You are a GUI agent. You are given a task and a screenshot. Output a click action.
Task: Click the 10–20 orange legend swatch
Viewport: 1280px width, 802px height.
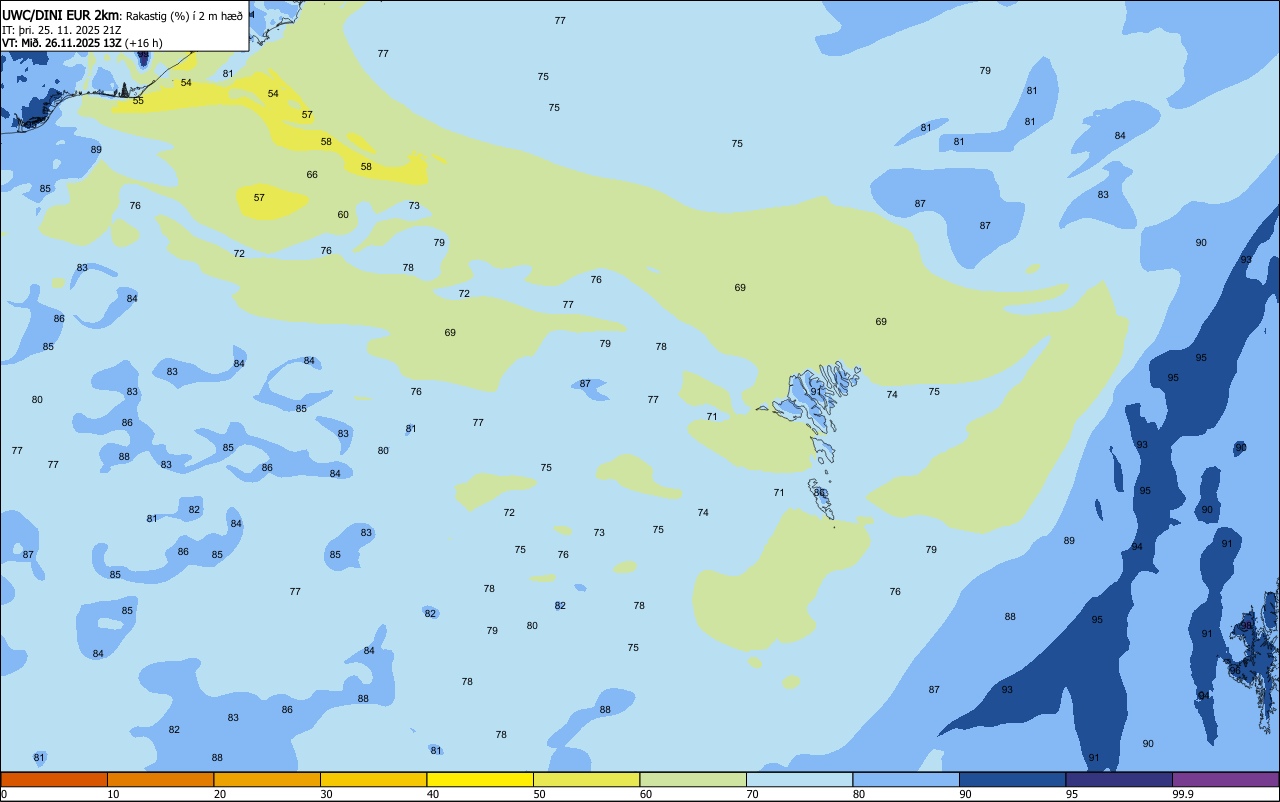(160, 779)
